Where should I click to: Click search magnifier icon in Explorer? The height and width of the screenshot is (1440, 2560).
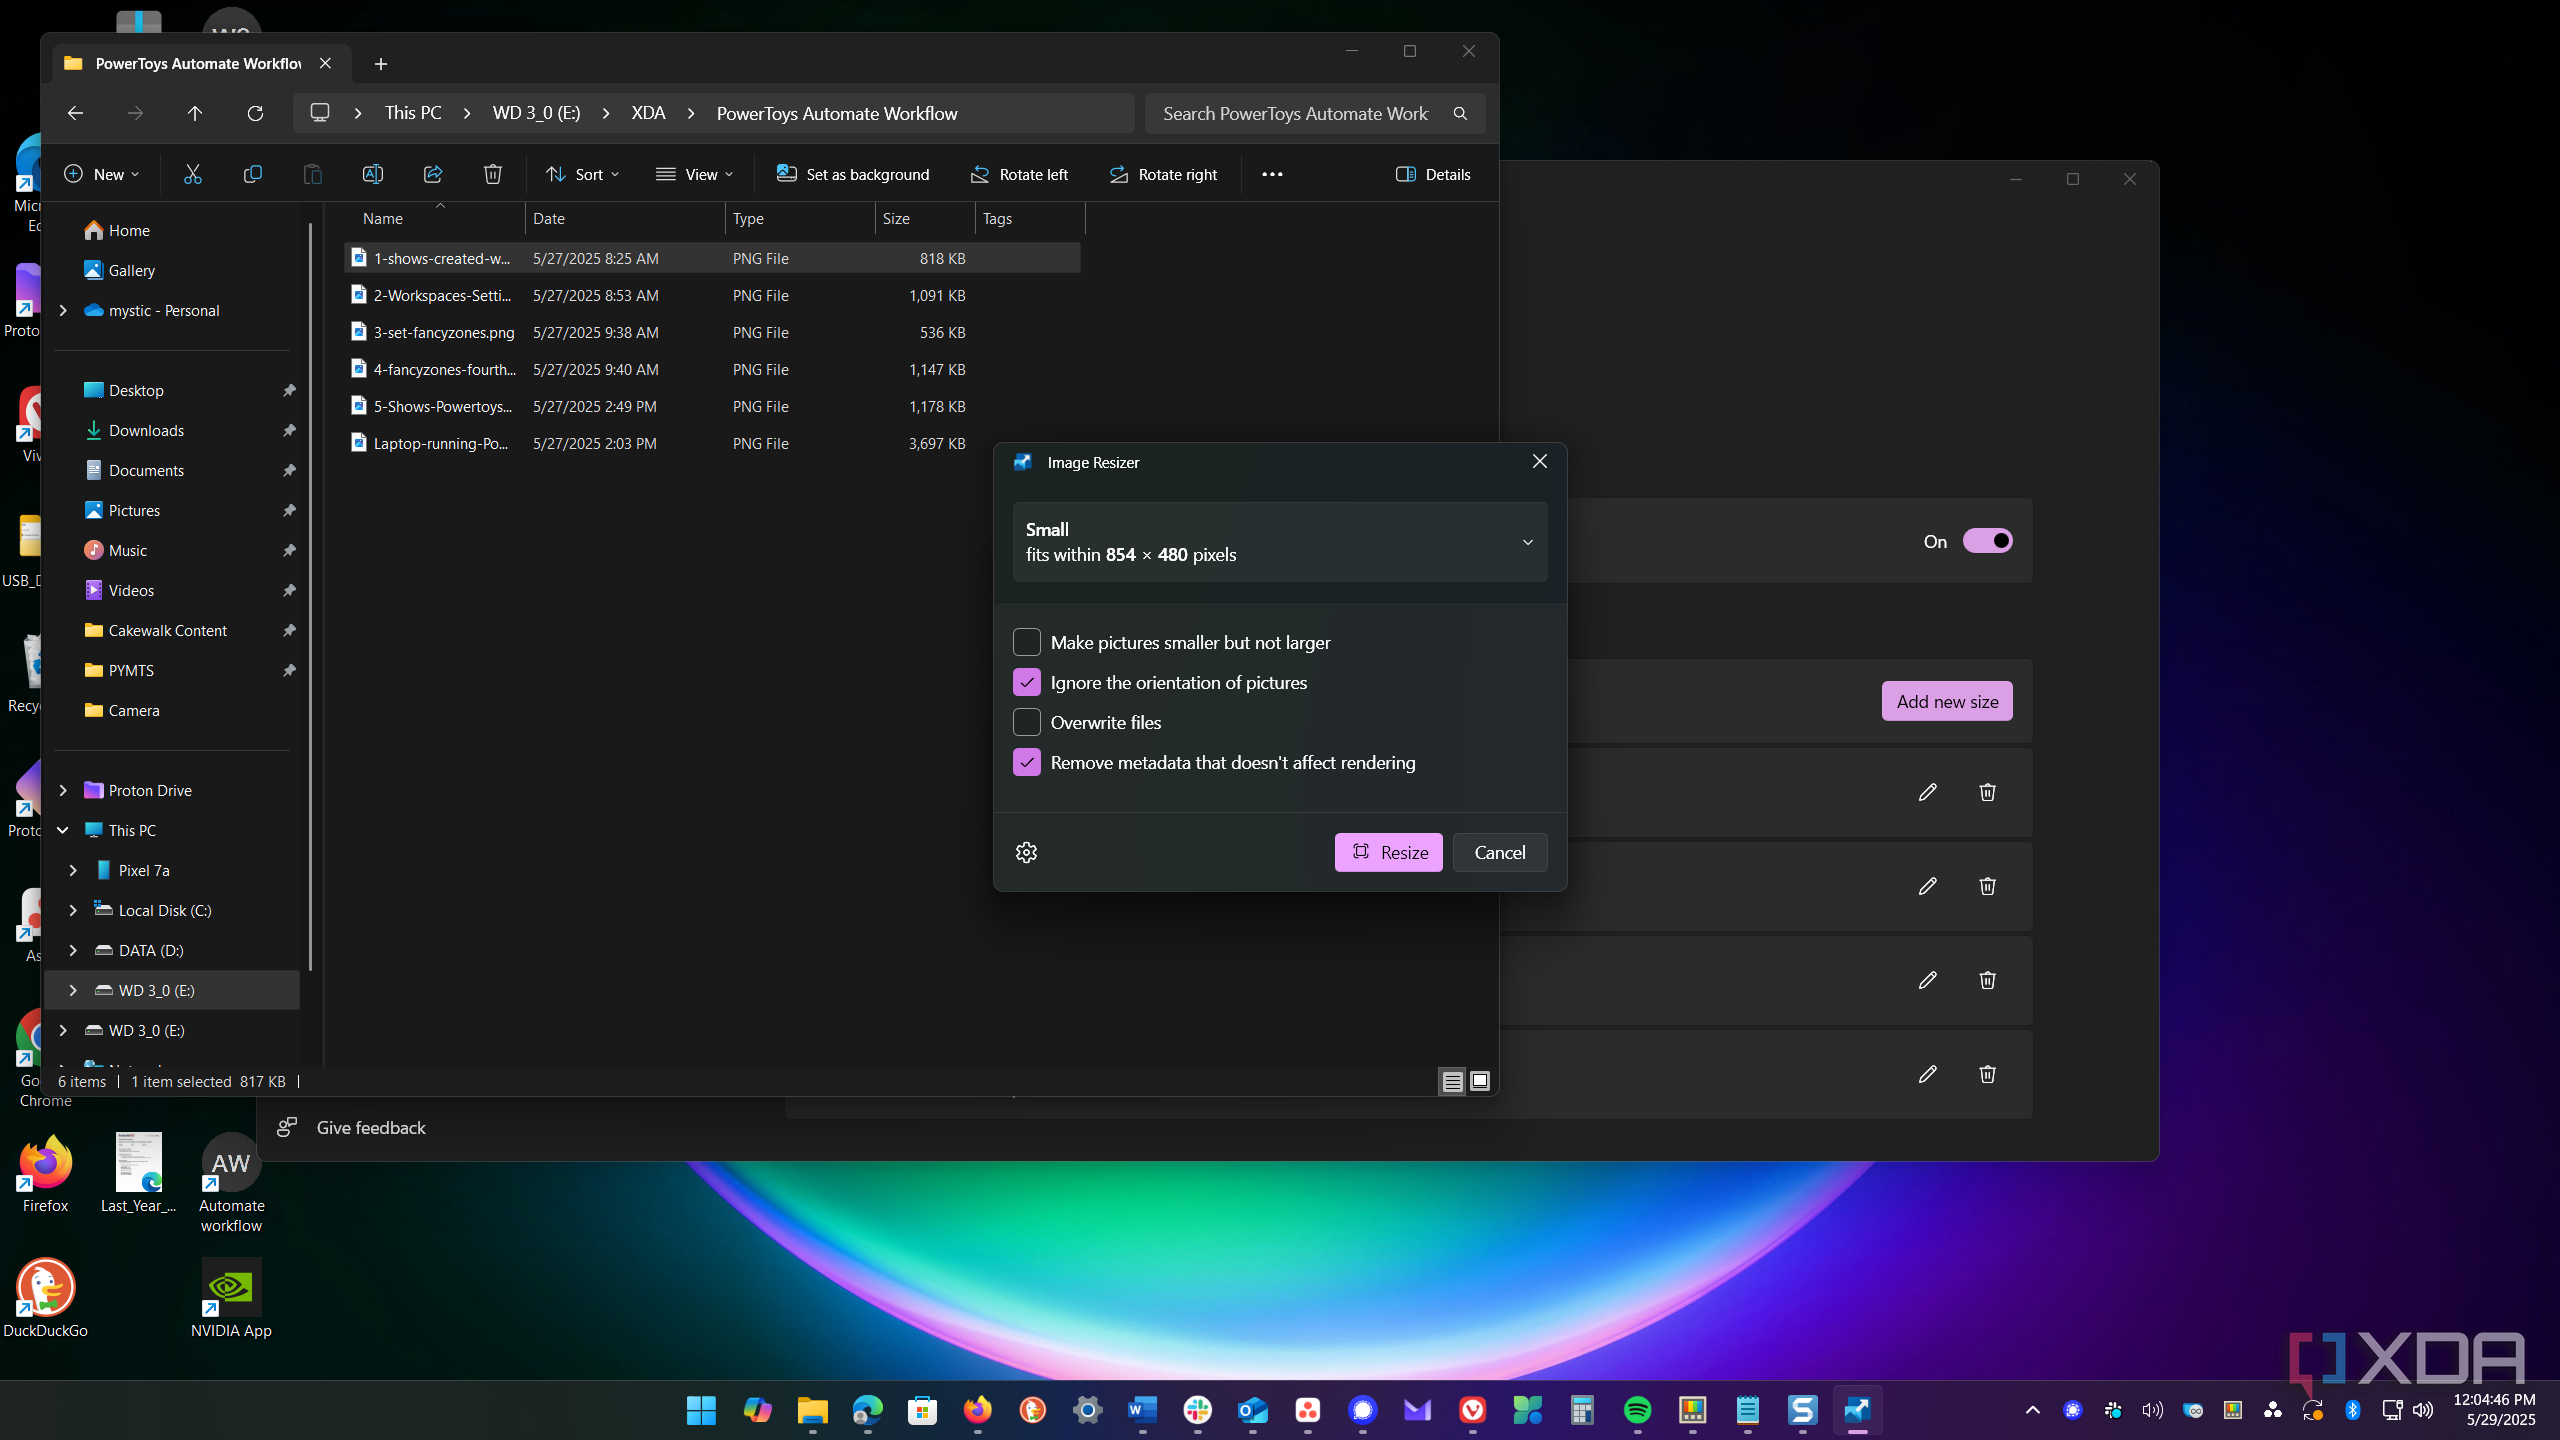point(1460,113)
